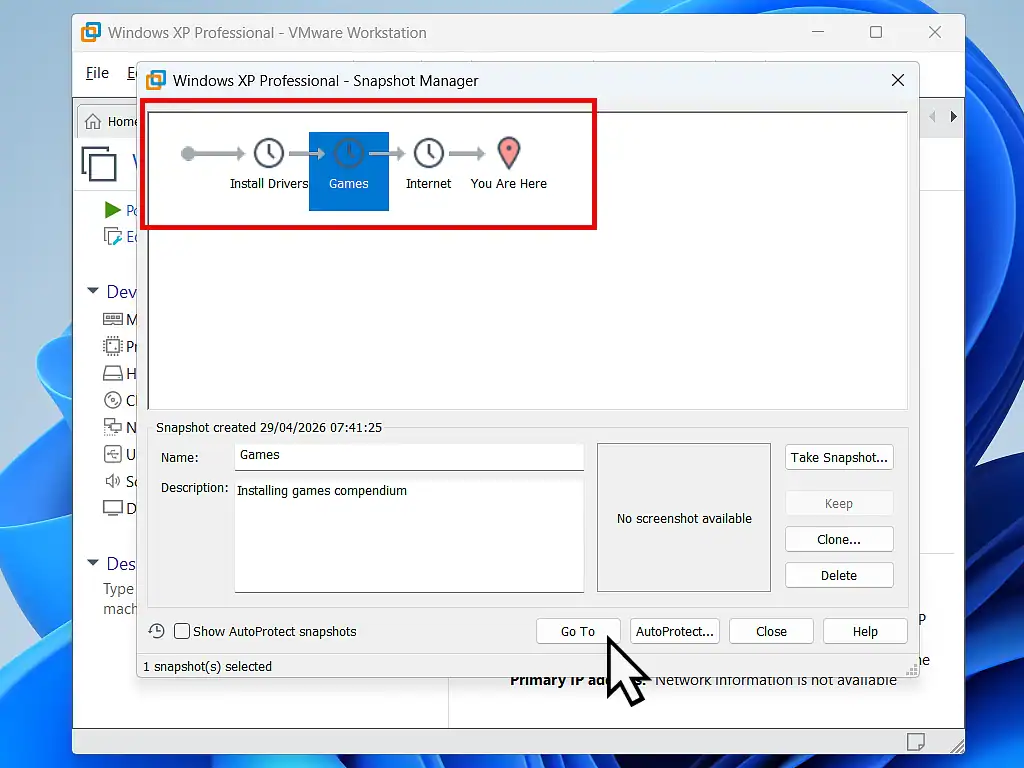The height and width of the screenshot is (768, 1024).
Task: Open Help for Snapshot Manager
Action: [x=865, y=632]
